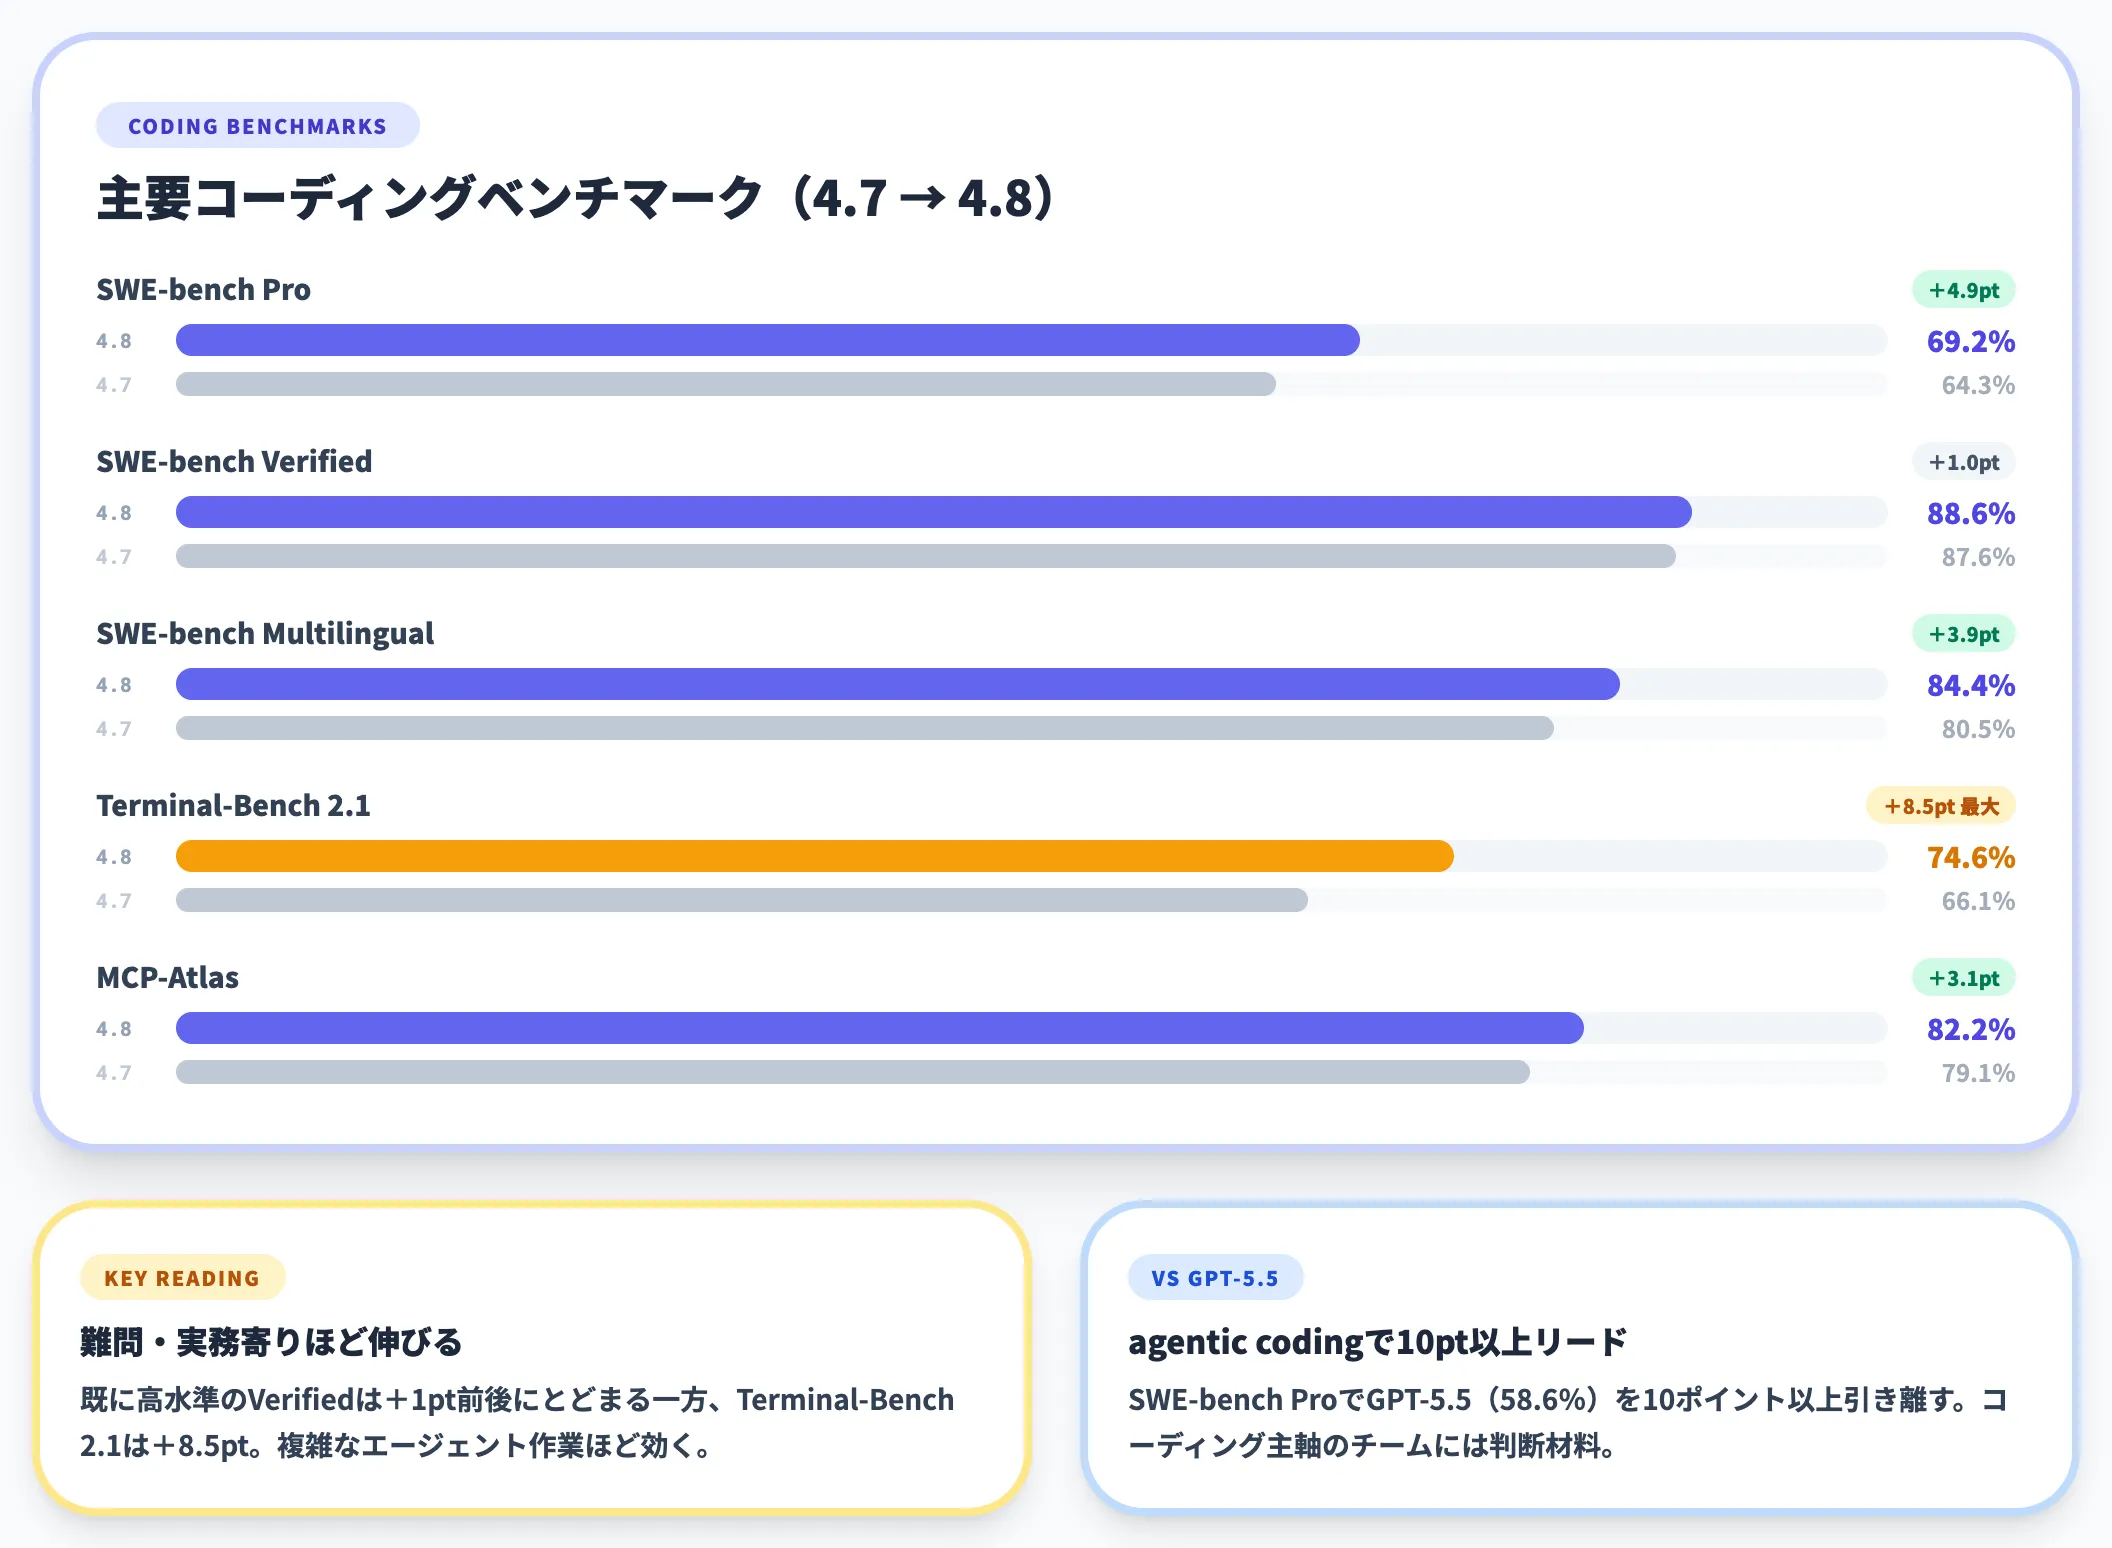Click the SWE-bench Multilingual 4.7 gray bar
This screenshot has height=1548, width=2112.
(865, 728)
